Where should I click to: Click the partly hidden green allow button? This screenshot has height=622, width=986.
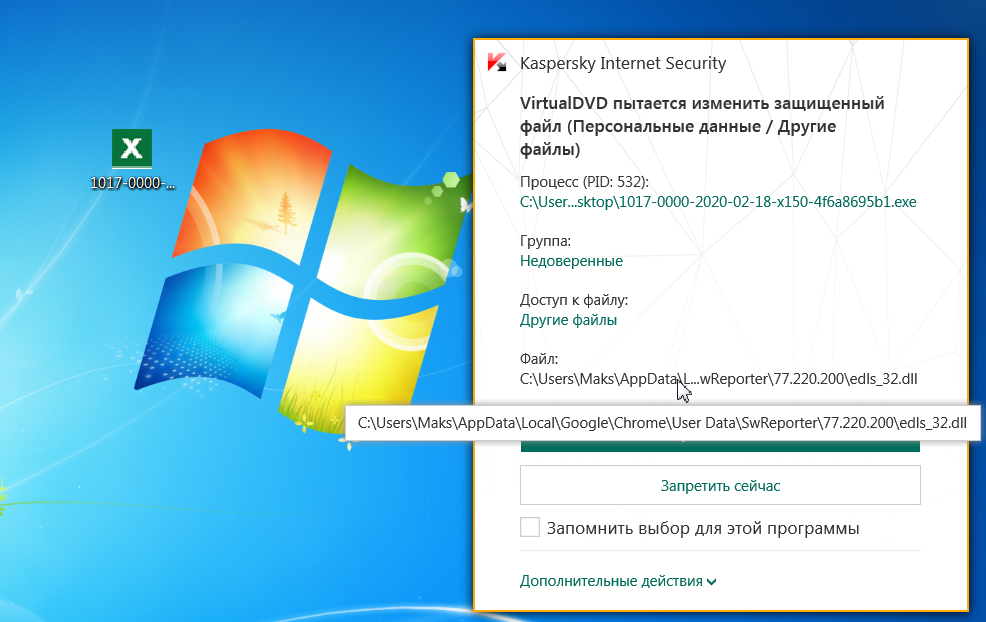(720, 446)
